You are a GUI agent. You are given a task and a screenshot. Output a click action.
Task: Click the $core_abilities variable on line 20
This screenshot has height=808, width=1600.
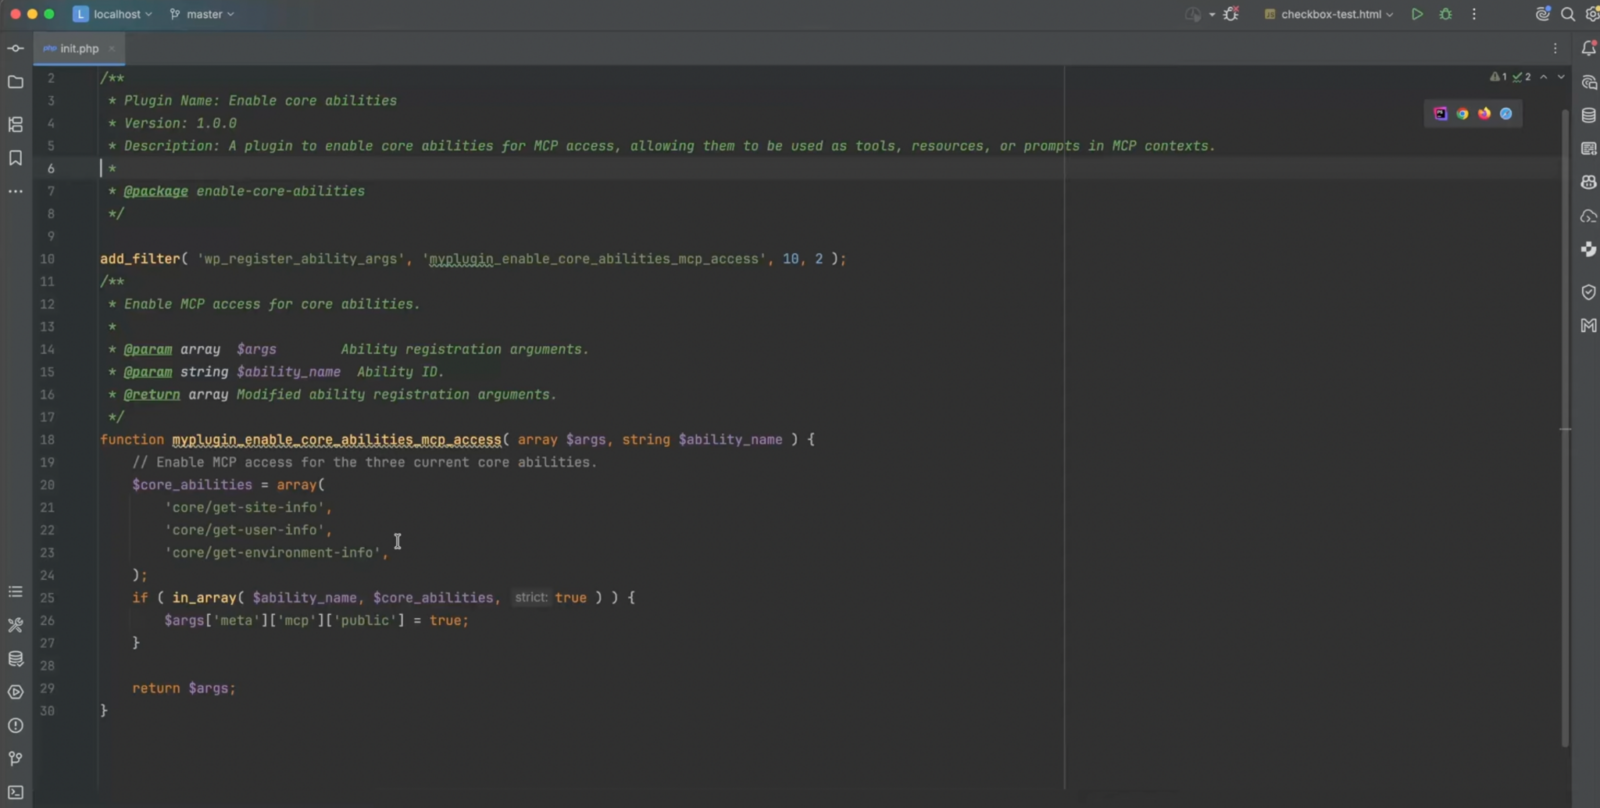(x=192, y=485)
